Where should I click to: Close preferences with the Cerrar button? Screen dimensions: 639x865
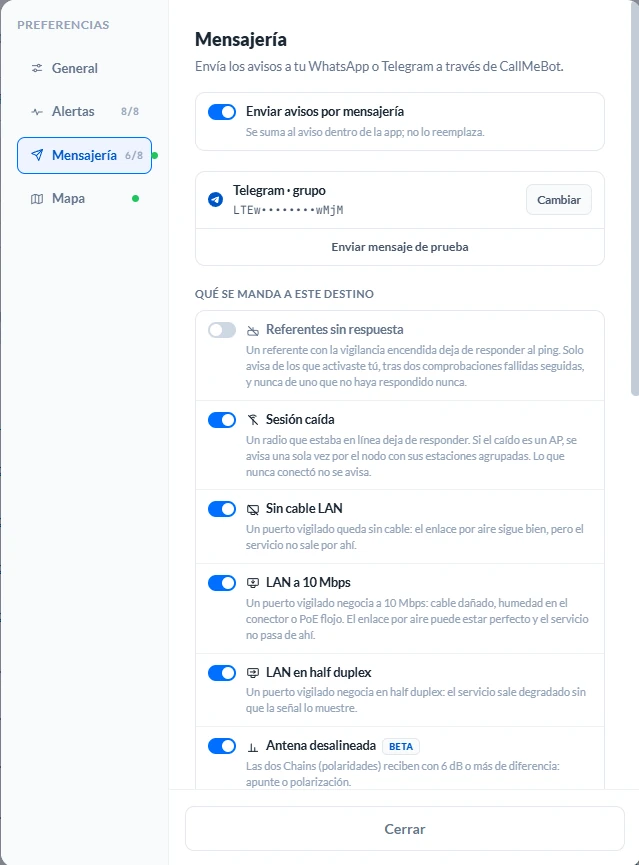point(404,829)
